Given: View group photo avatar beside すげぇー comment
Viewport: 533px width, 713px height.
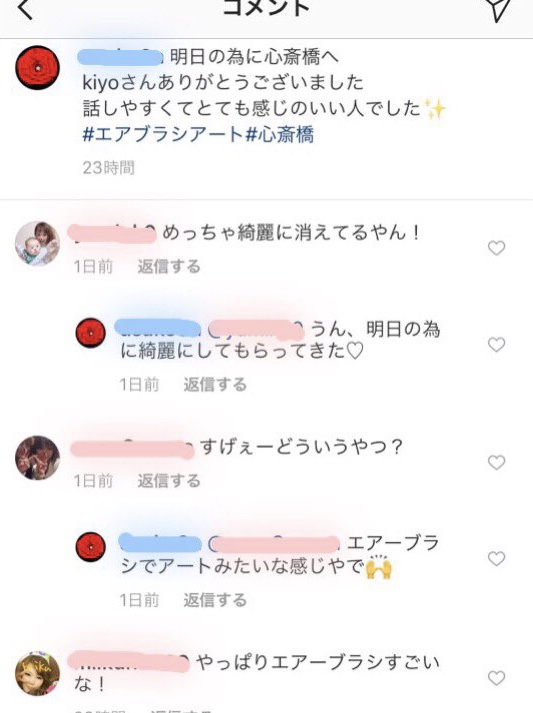Looking at the screenshot, I should [38, 457].
